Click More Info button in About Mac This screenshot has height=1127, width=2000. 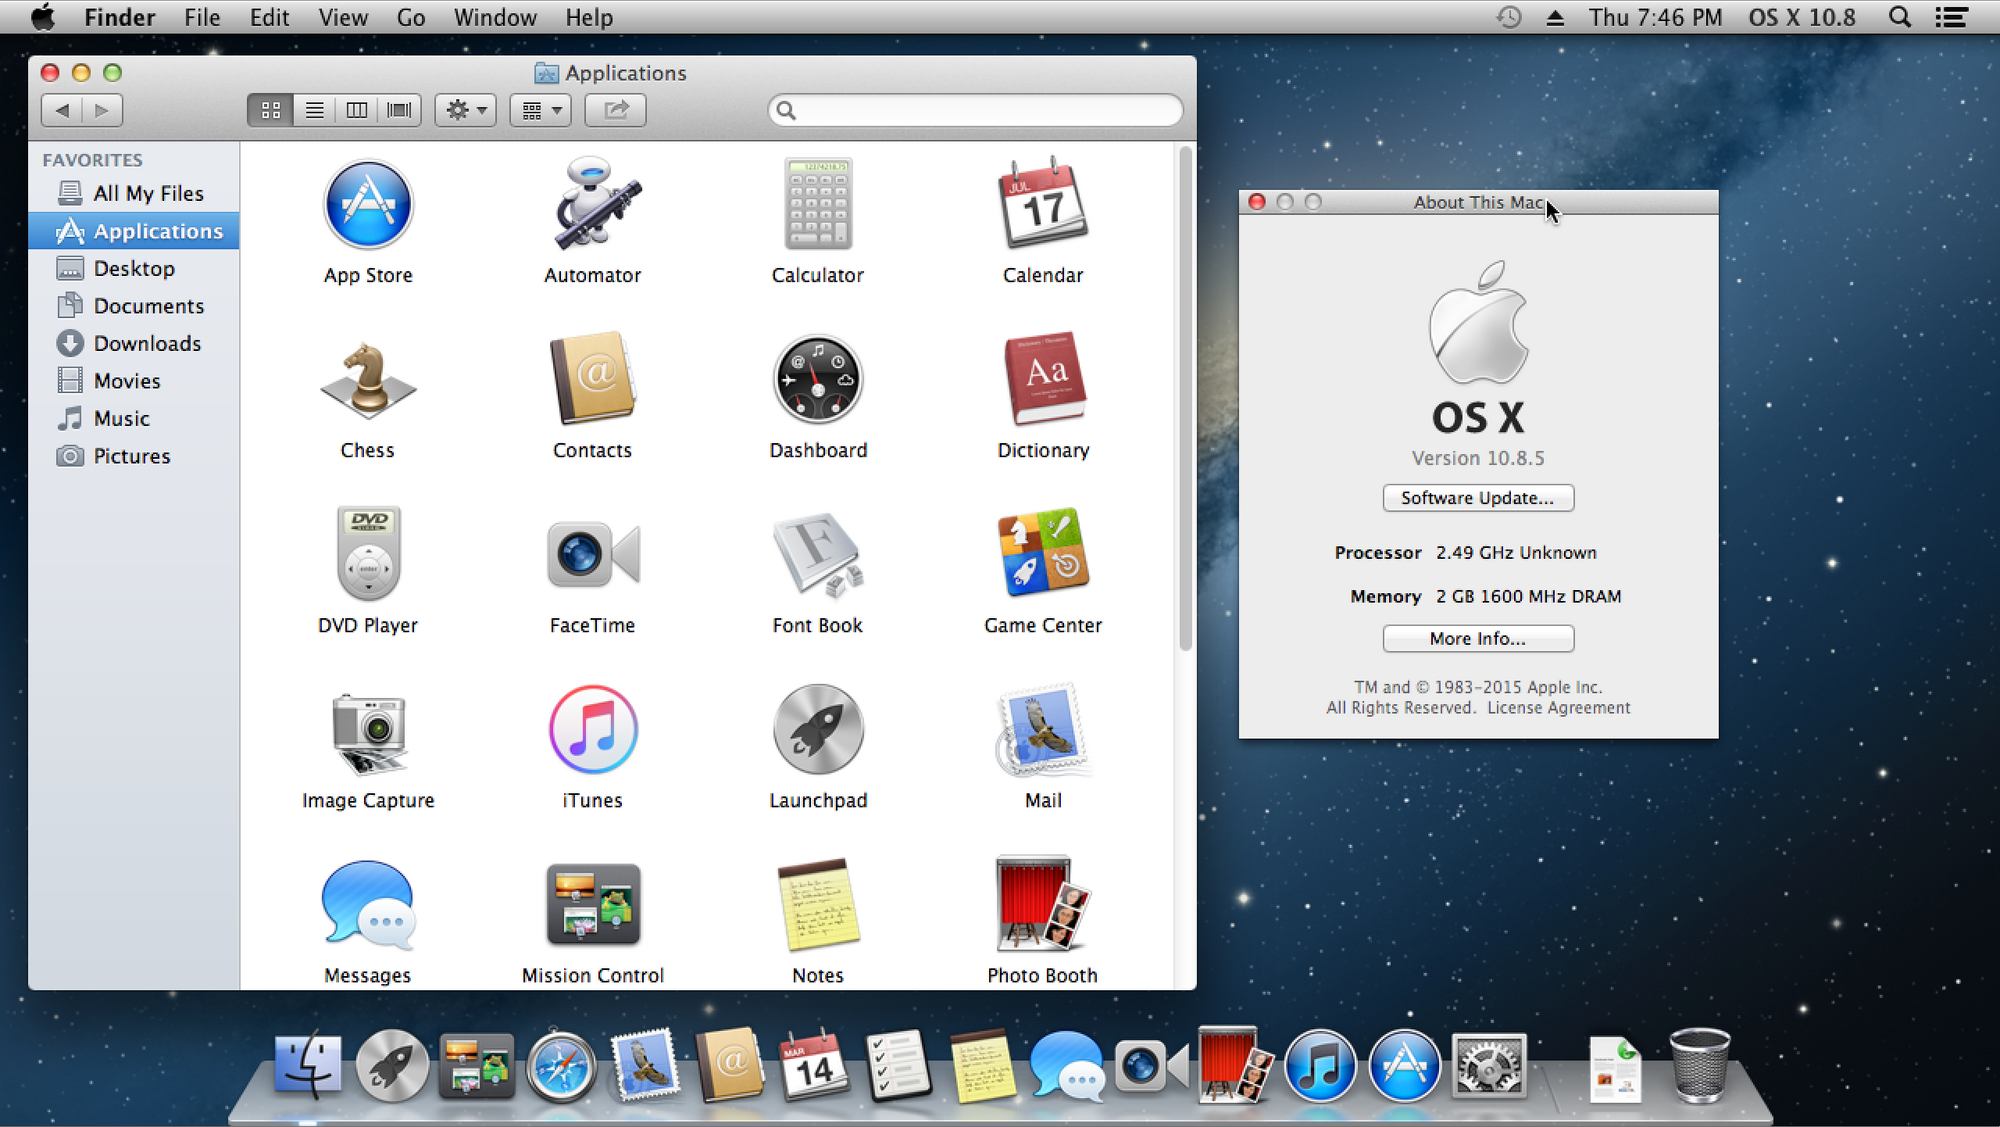1478,638
